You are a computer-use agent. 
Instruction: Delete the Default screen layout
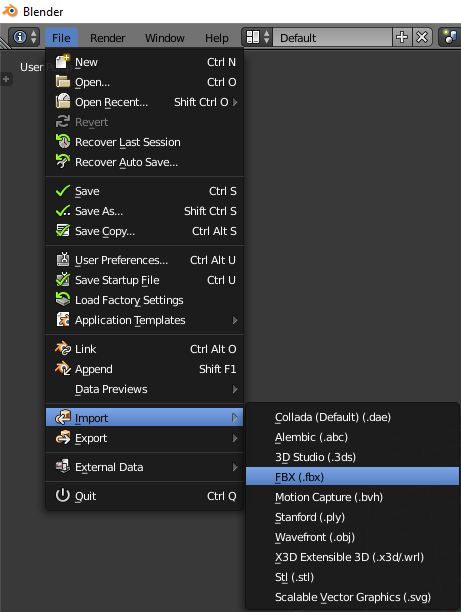(422, 37)
